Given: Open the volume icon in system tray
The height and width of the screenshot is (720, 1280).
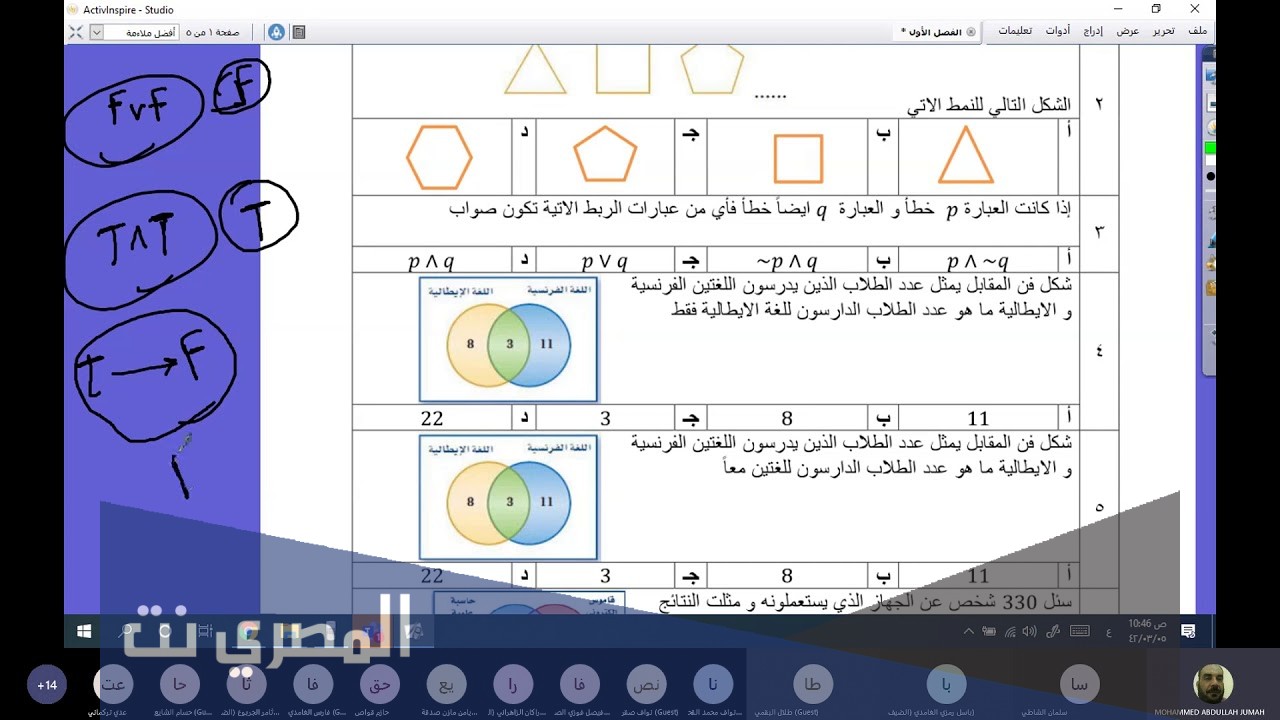Looking at the screenshot, I should (x=1031, y=631).
